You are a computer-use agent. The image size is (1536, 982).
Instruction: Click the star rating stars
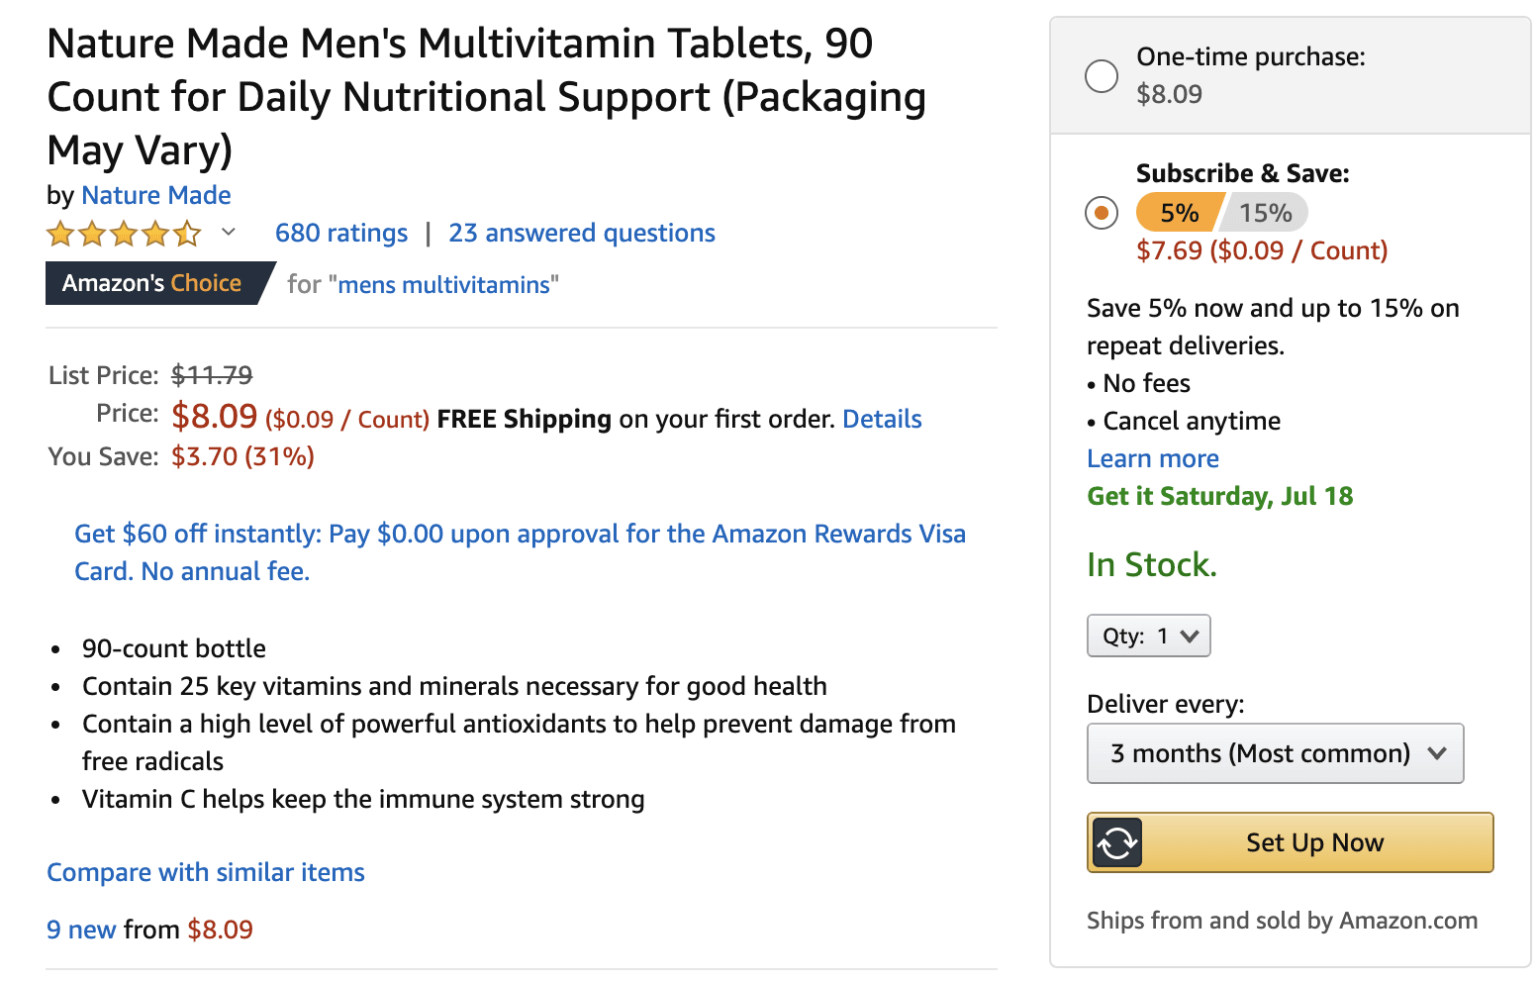[x=123, y=233]
